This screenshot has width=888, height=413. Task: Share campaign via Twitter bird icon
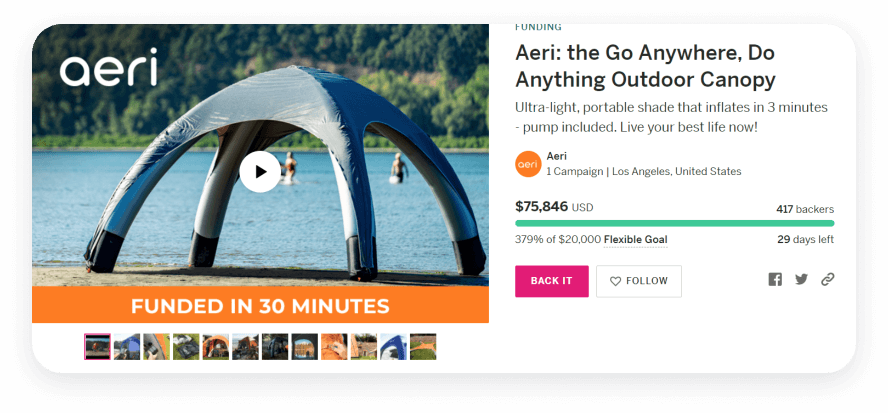pos(801,279)
